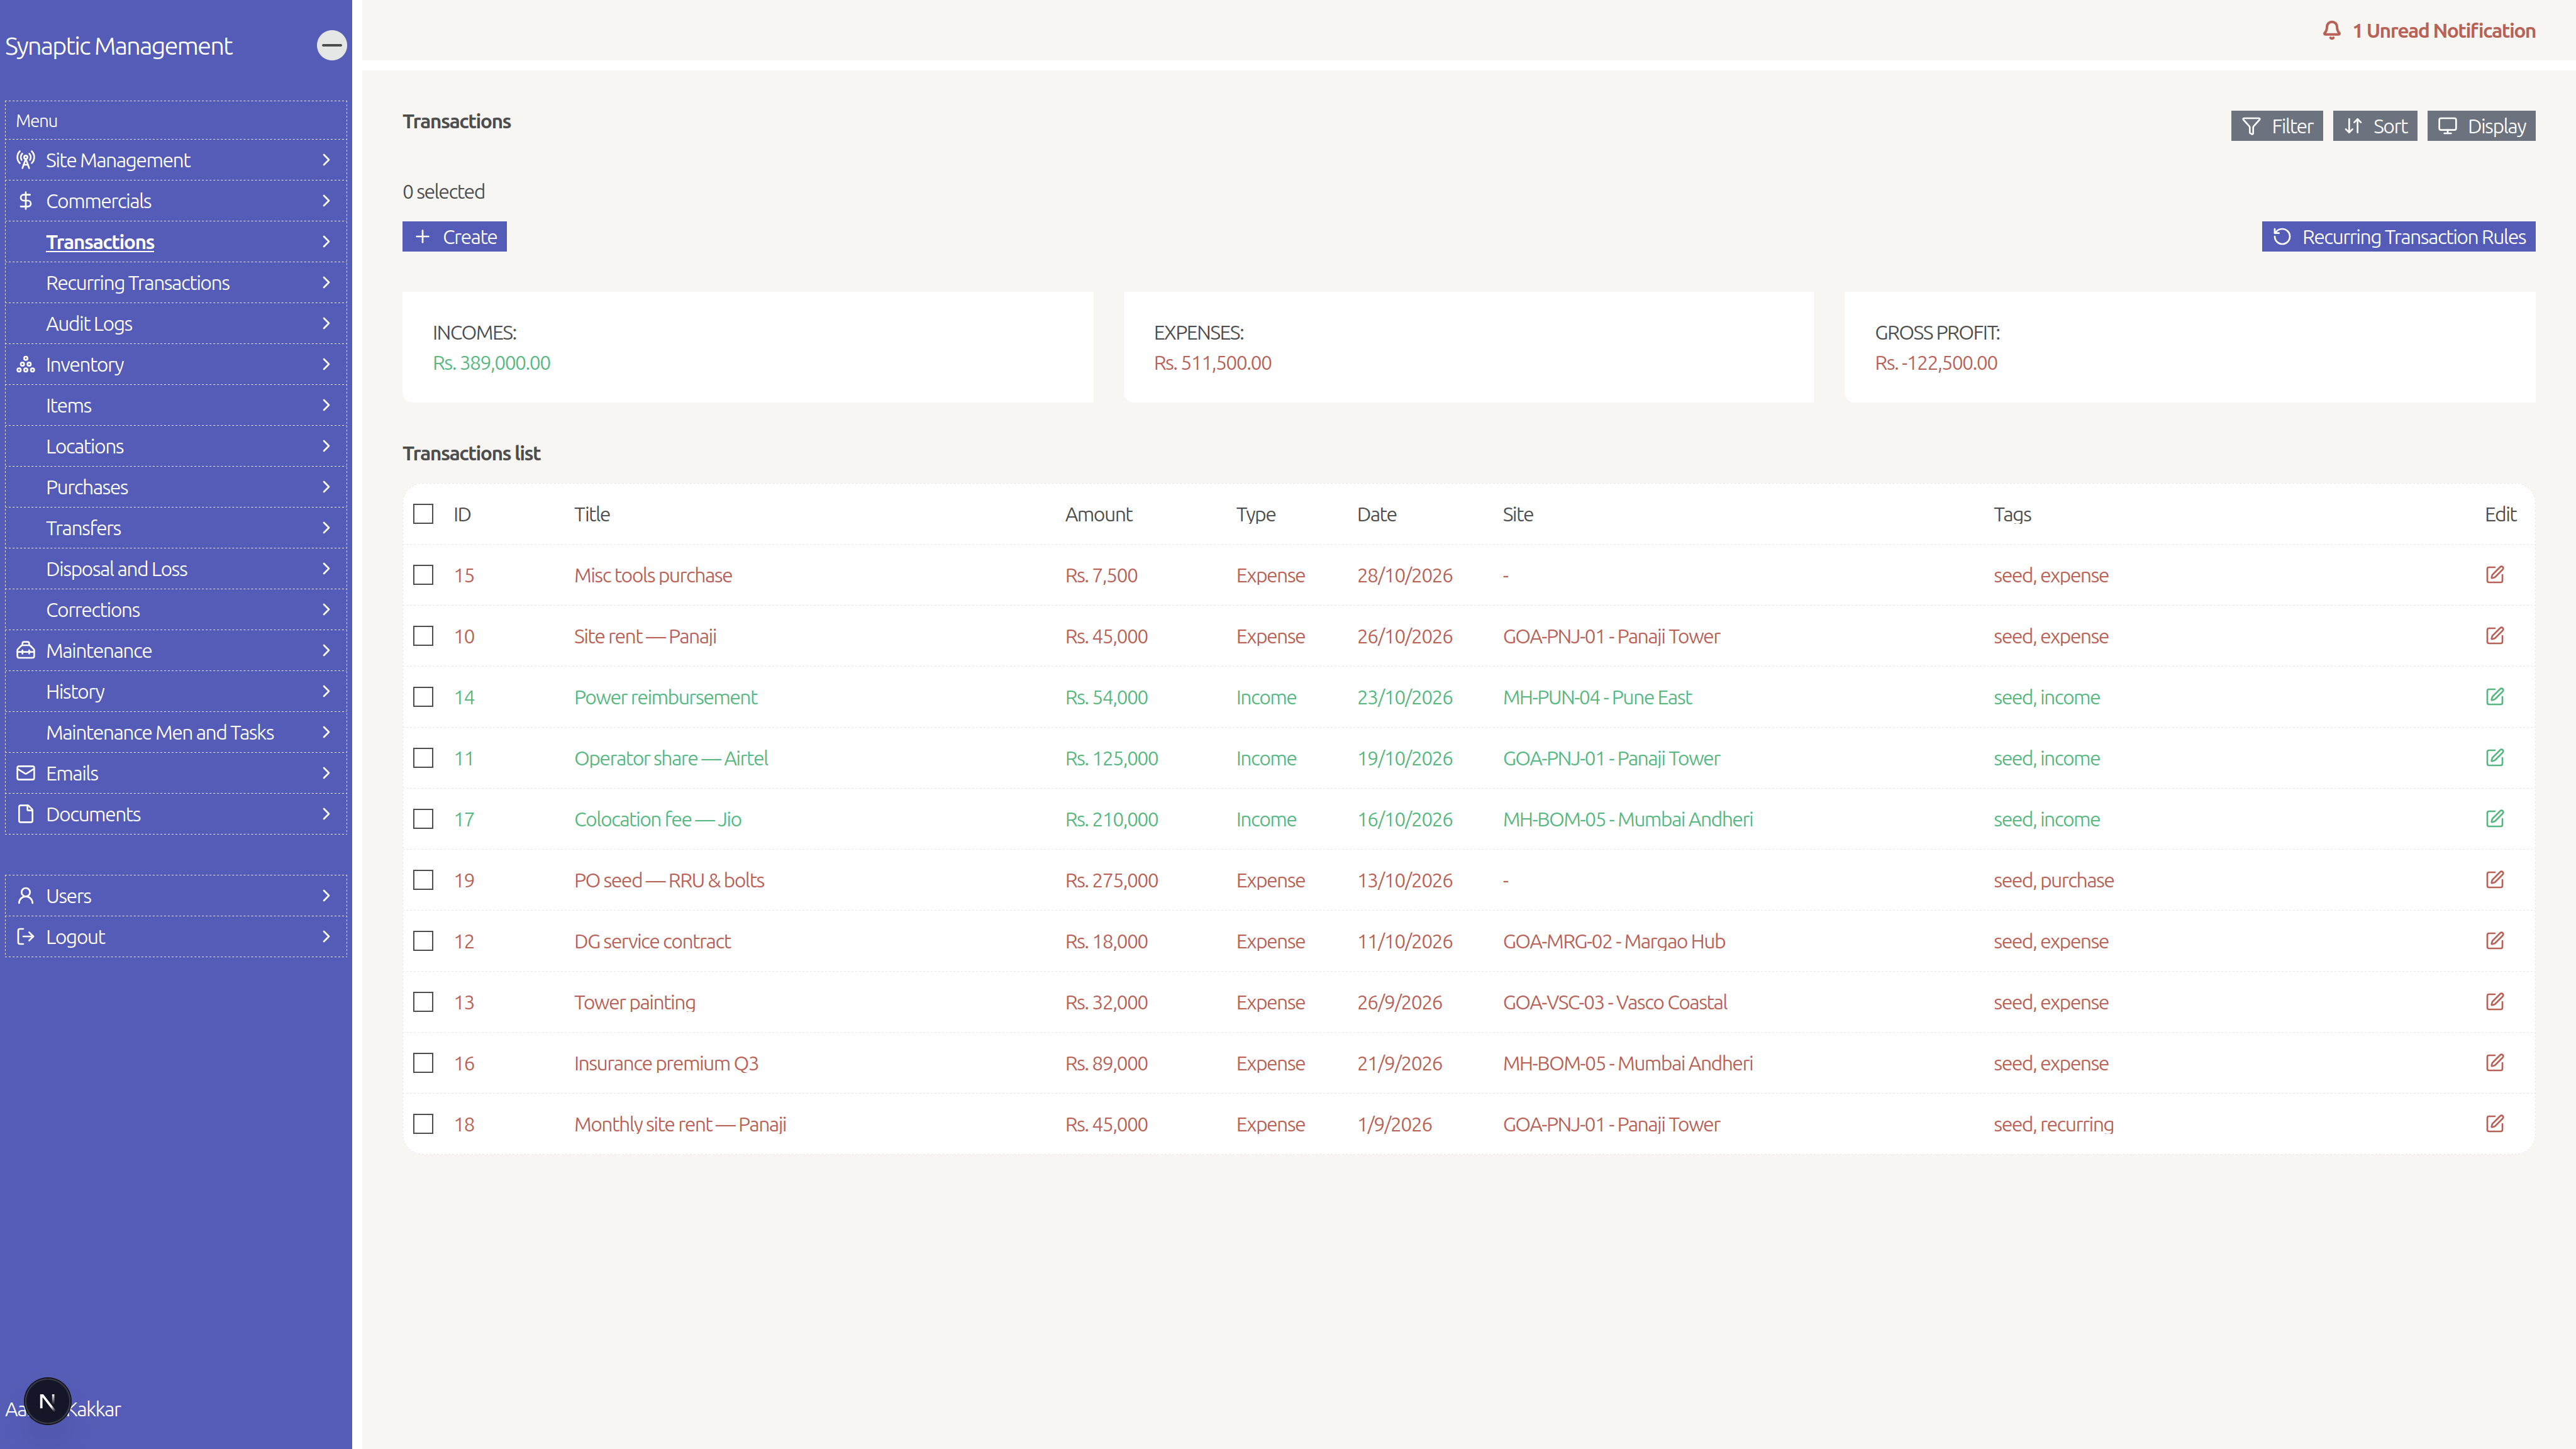Open Recurring Transactions menu item
Viewport: 2576px width, 1449px height.
click(176, 283)
